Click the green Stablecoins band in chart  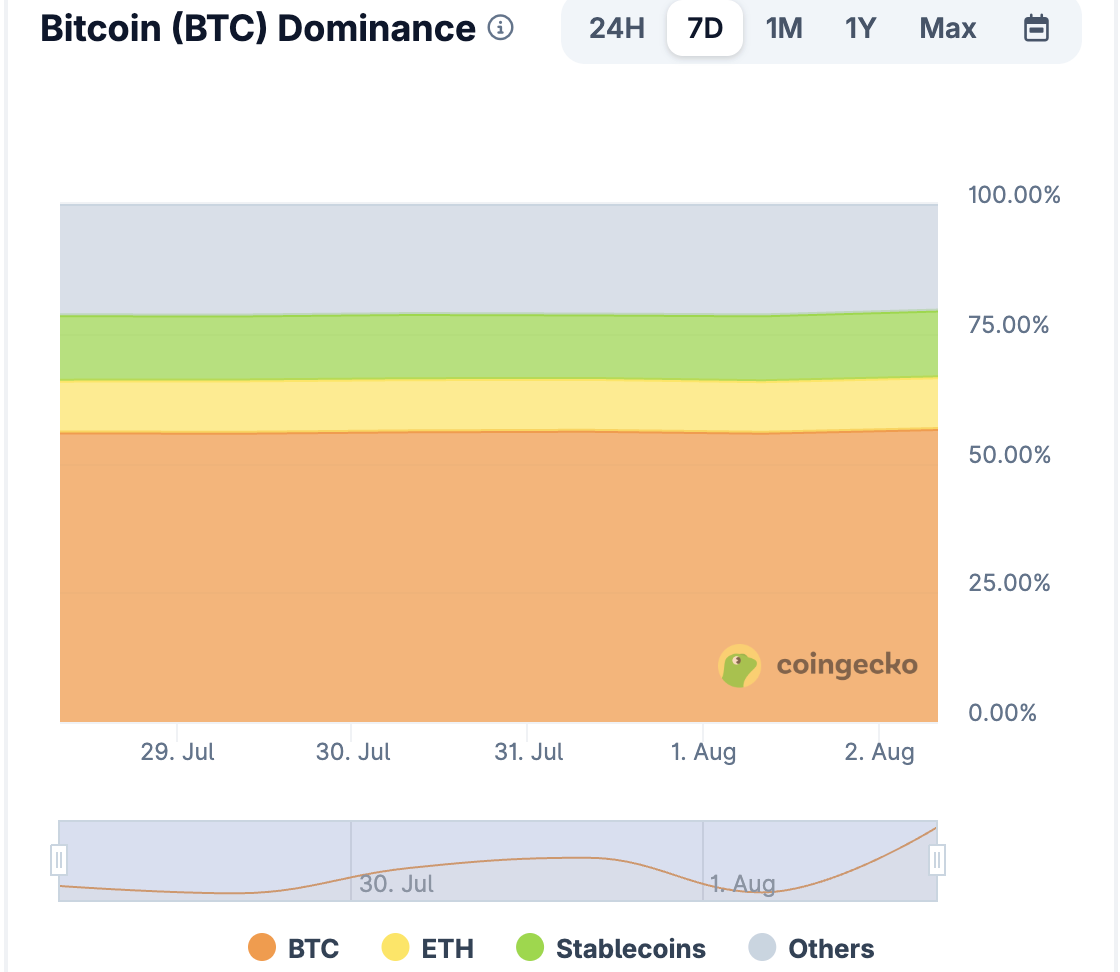pyautogui.click(x=499, y=346)
